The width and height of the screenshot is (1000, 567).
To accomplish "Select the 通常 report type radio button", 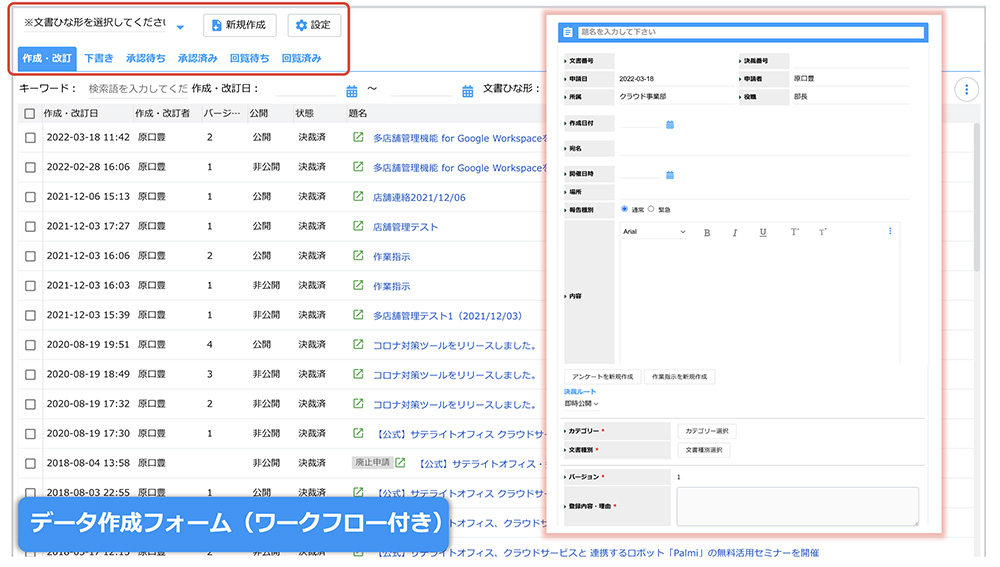I will 624,209.
